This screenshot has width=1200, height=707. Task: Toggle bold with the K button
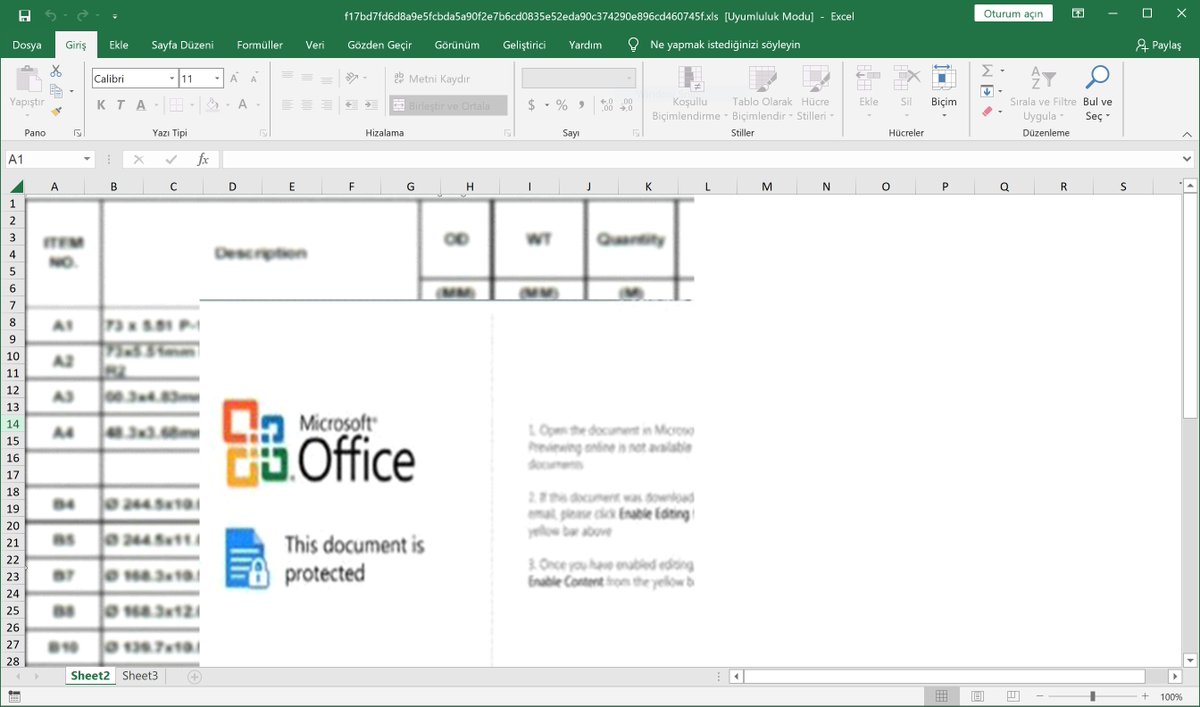pyautogui.click(x=101, y=105)
